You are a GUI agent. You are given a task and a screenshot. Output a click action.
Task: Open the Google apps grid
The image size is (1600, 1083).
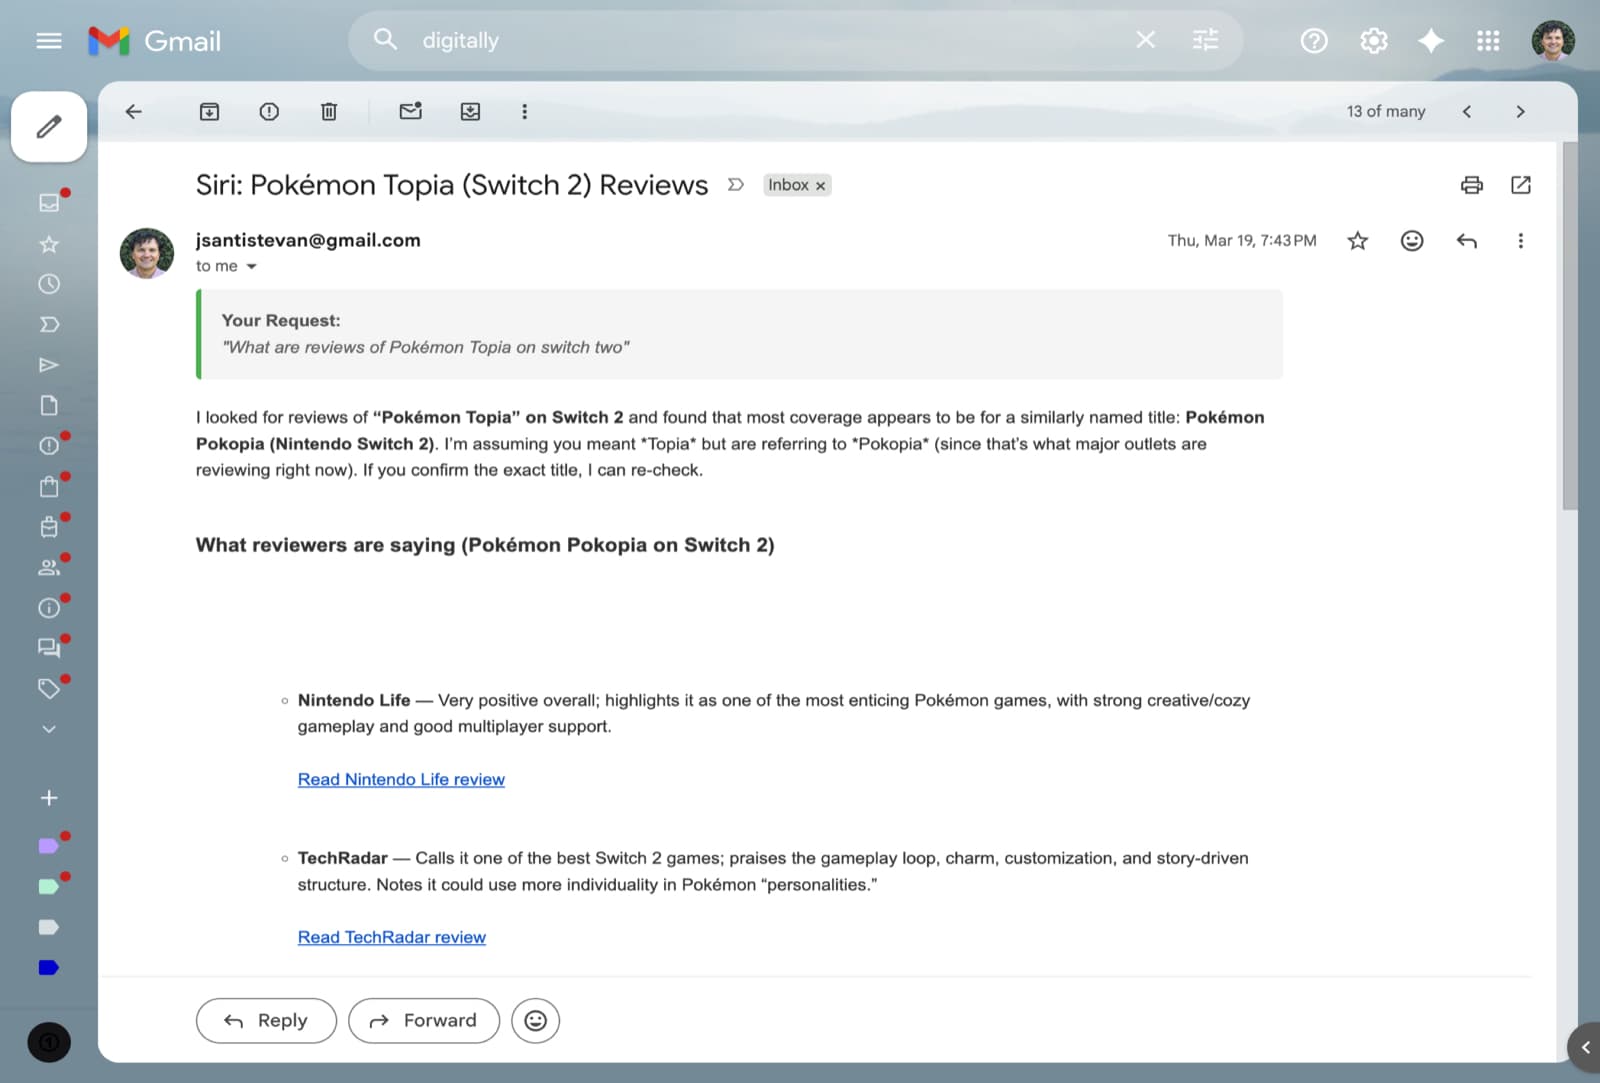(1488, 41)
